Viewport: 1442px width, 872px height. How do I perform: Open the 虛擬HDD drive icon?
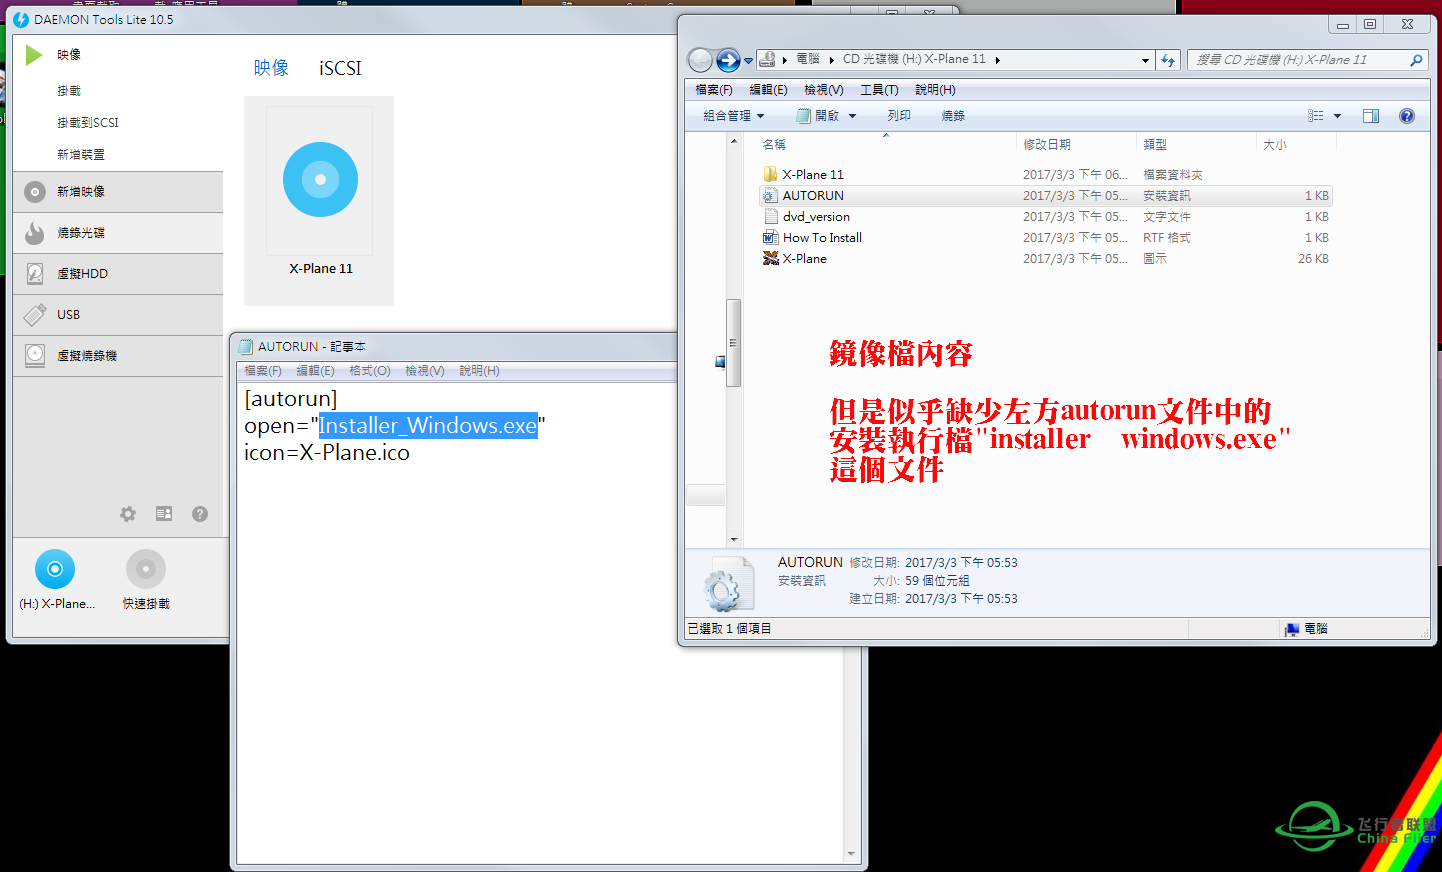pyautogui.click(x=35, y=274)
